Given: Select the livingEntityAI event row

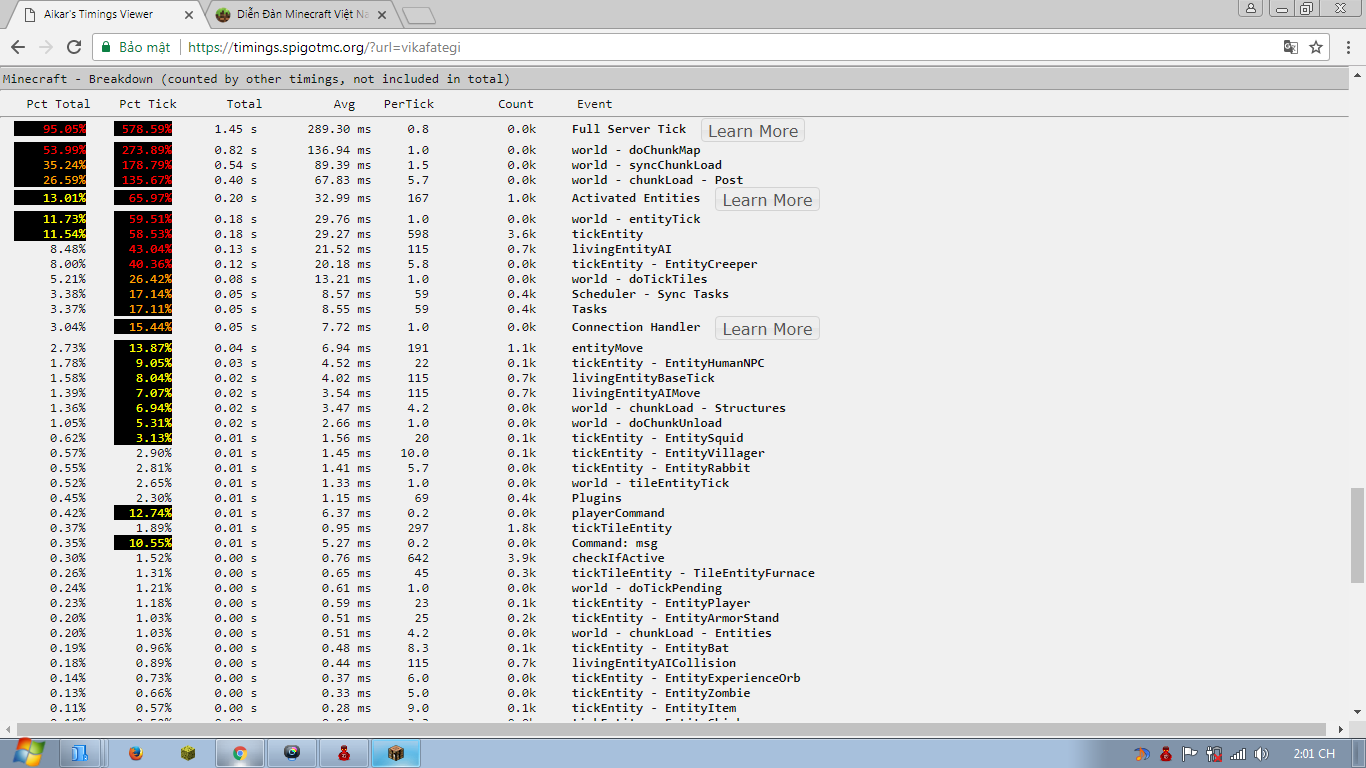Looking at the screenshot, I should pos(622,249).
